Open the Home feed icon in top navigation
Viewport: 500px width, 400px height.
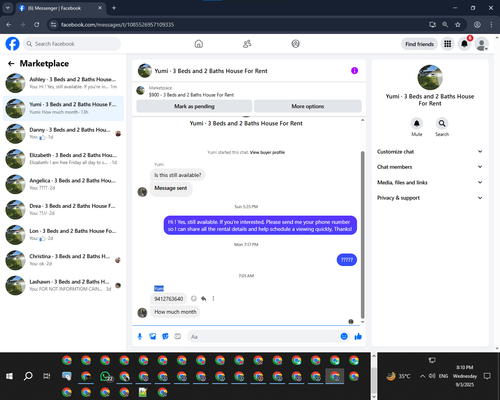pyautogui.click(x=199, y=44)
